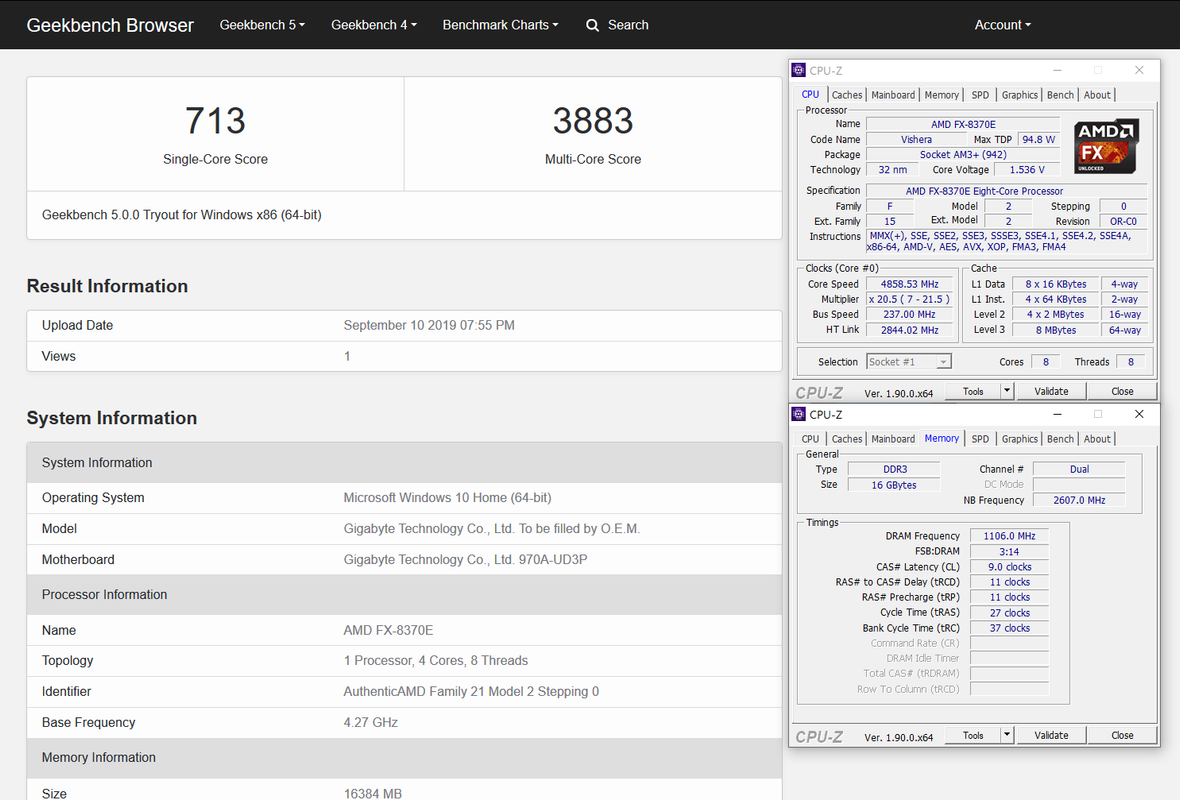Open Bench tab in bottom CPU-Z window
Screen dimensions: 1180x800
coord(1060,439)
